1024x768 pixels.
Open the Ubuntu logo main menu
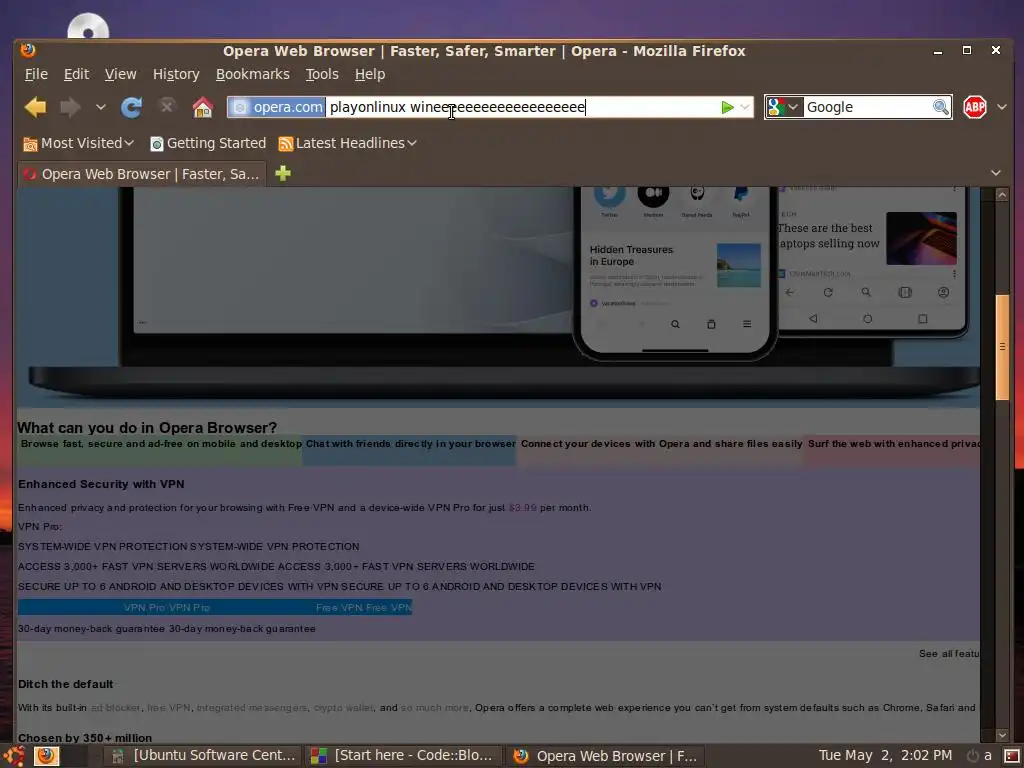[x=13, y=756]
